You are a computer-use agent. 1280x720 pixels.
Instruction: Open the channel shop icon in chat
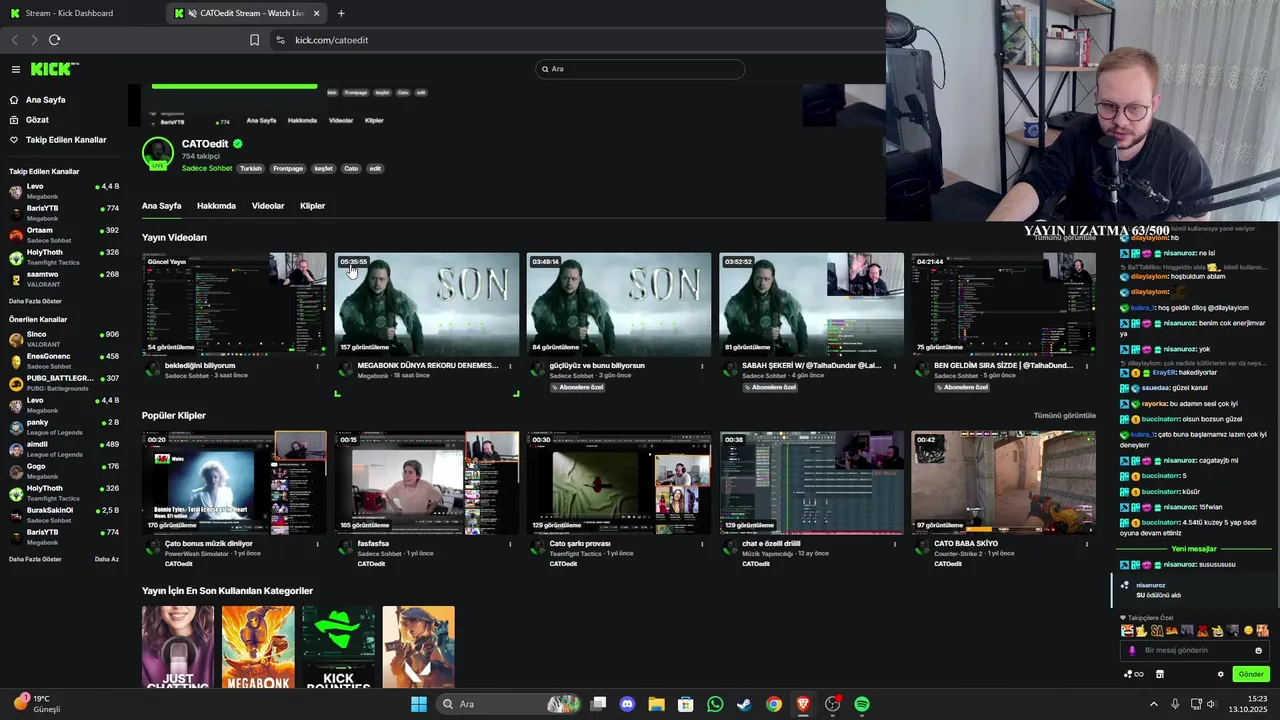[x=1160, y=674]
